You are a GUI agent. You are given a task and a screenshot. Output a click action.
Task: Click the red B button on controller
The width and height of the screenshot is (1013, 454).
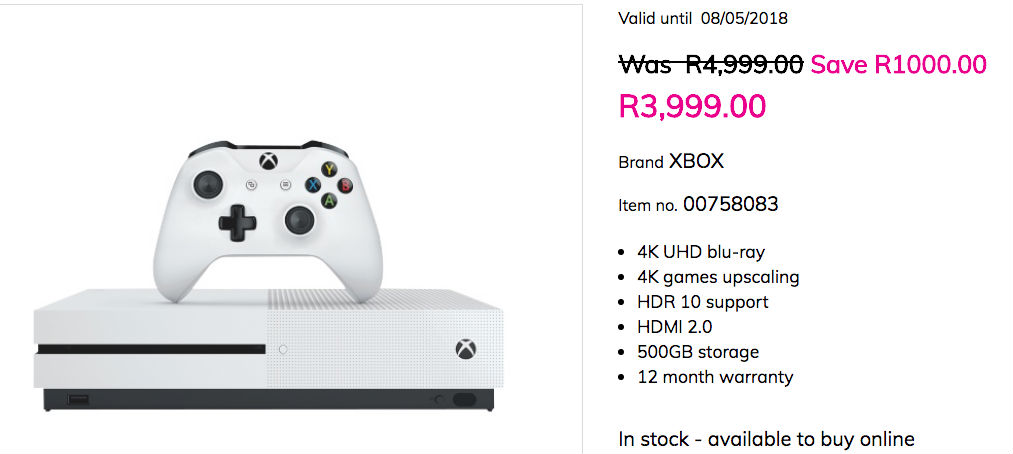[x=344, y=185]
